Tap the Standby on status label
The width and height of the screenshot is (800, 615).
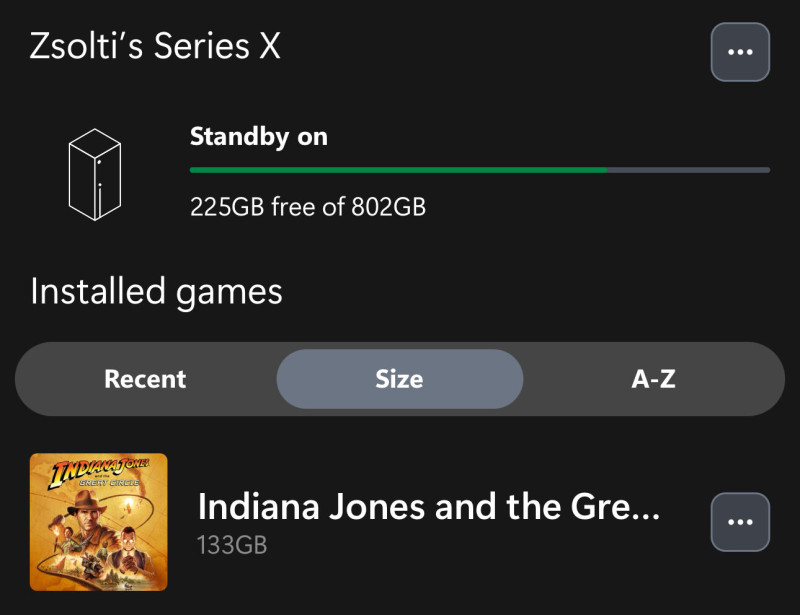point(259,137)
